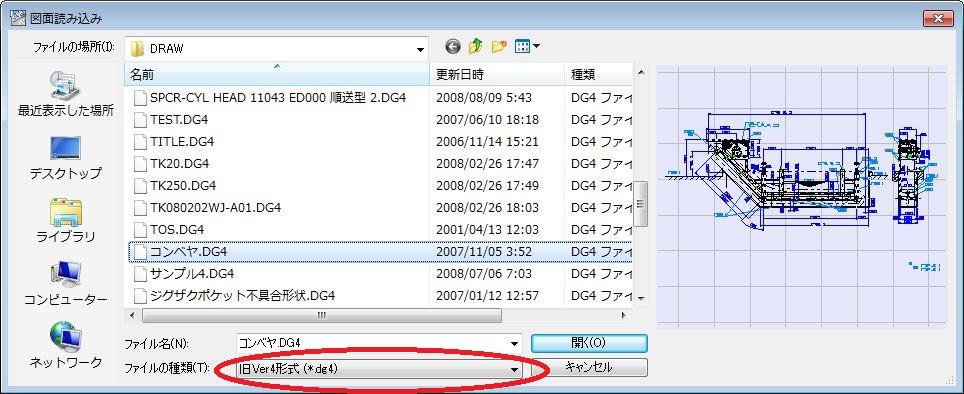Image resolution: width=964 pixels, height=394 pixels.
Task: Click file icon of TK20.DG4
Action: tap(141, 164)
